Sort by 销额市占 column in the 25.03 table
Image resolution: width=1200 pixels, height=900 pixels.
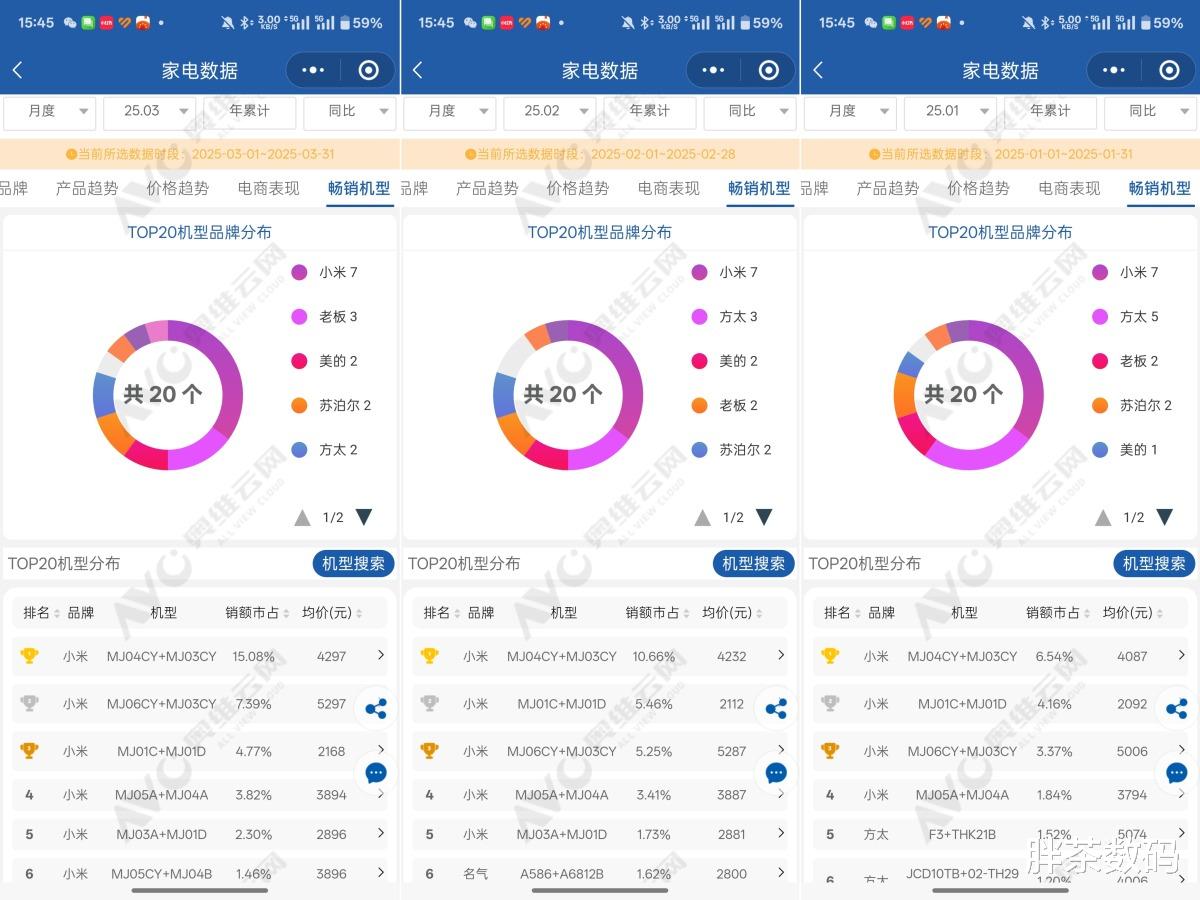click(258, 612)
